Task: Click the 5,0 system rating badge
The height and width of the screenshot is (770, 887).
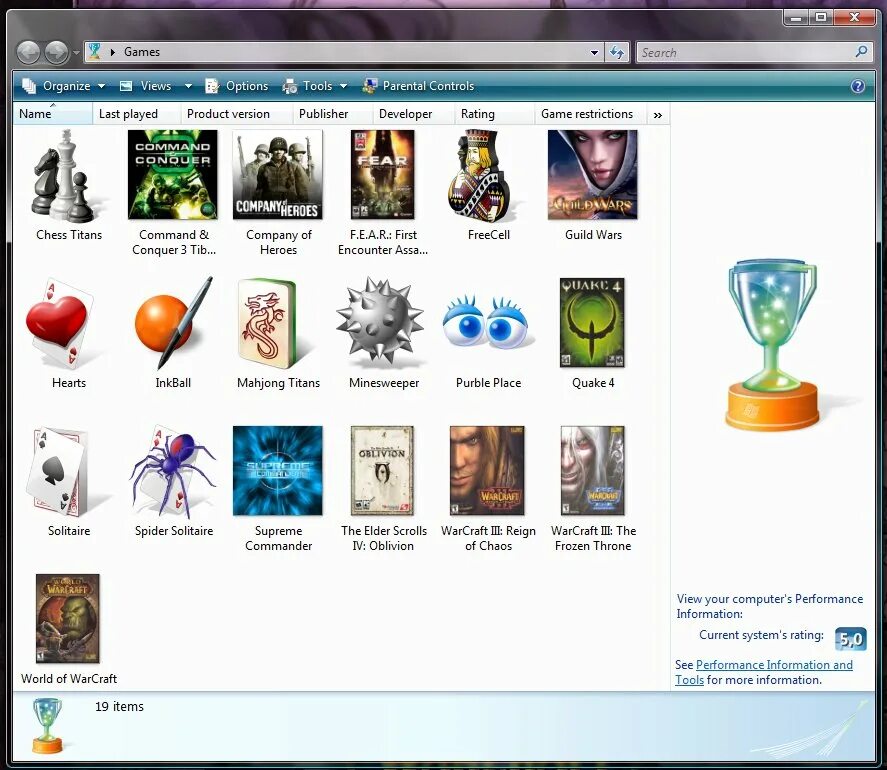Action: coord(851,639)
